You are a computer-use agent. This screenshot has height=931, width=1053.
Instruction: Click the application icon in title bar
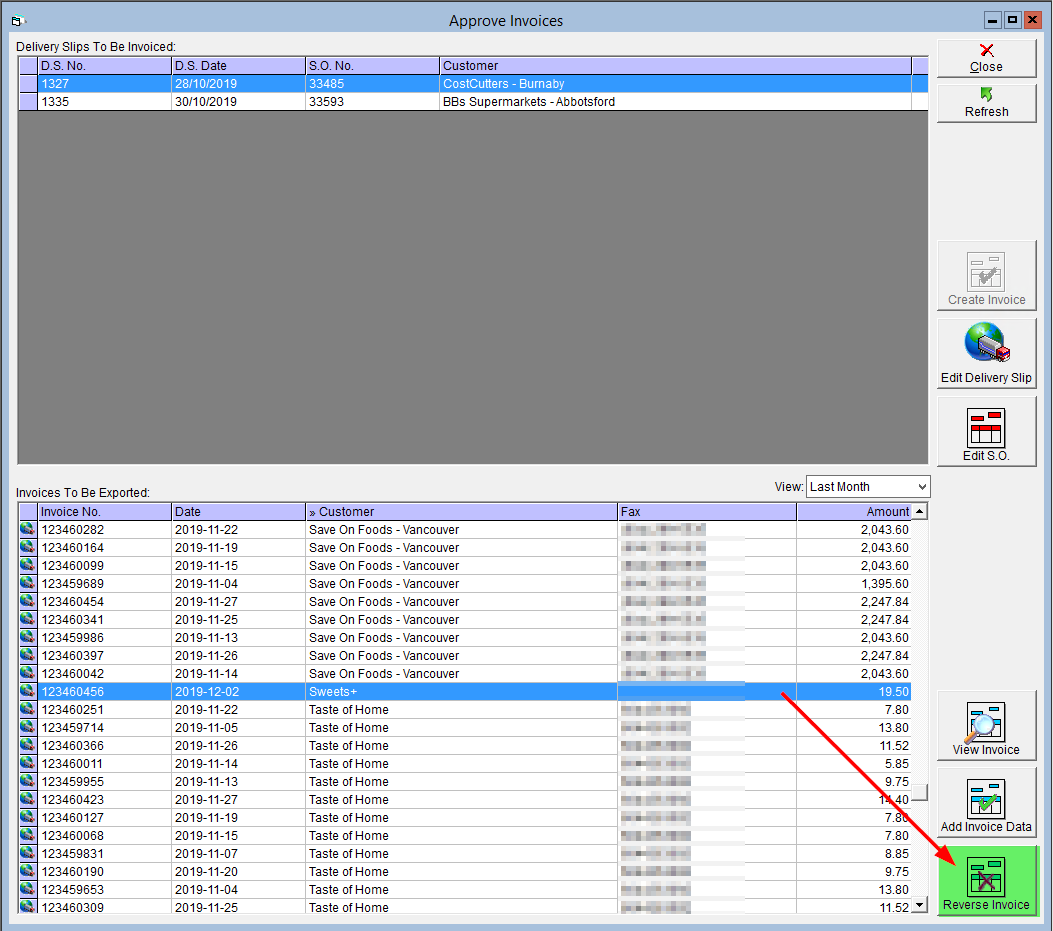[18, 21]
